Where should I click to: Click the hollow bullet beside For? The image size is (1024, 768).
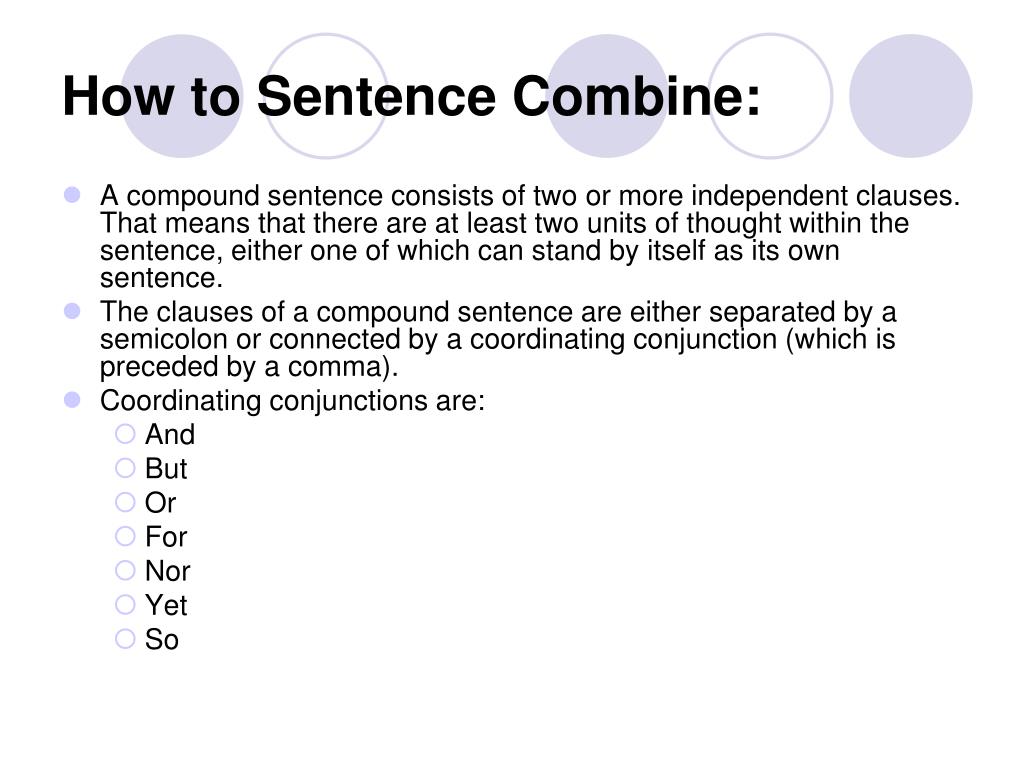(x=125, y=536)
